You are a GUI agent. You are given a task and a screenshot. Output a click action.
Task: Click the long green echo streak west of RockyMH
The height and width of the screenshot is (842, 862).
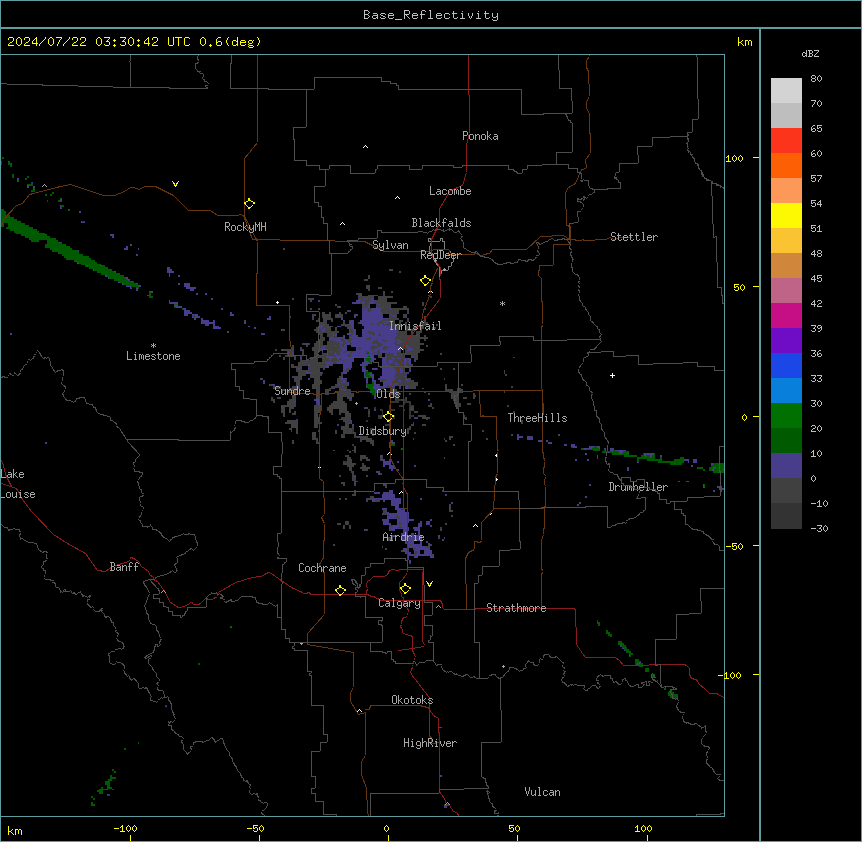click(69, 250)
